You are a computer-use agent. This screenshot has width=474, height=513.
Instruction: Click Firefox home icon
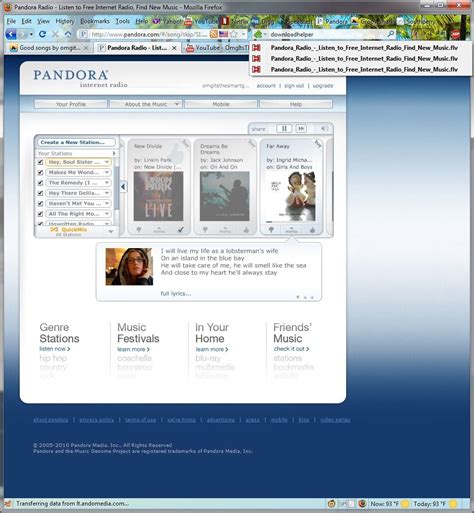click(x=68, y=34)
